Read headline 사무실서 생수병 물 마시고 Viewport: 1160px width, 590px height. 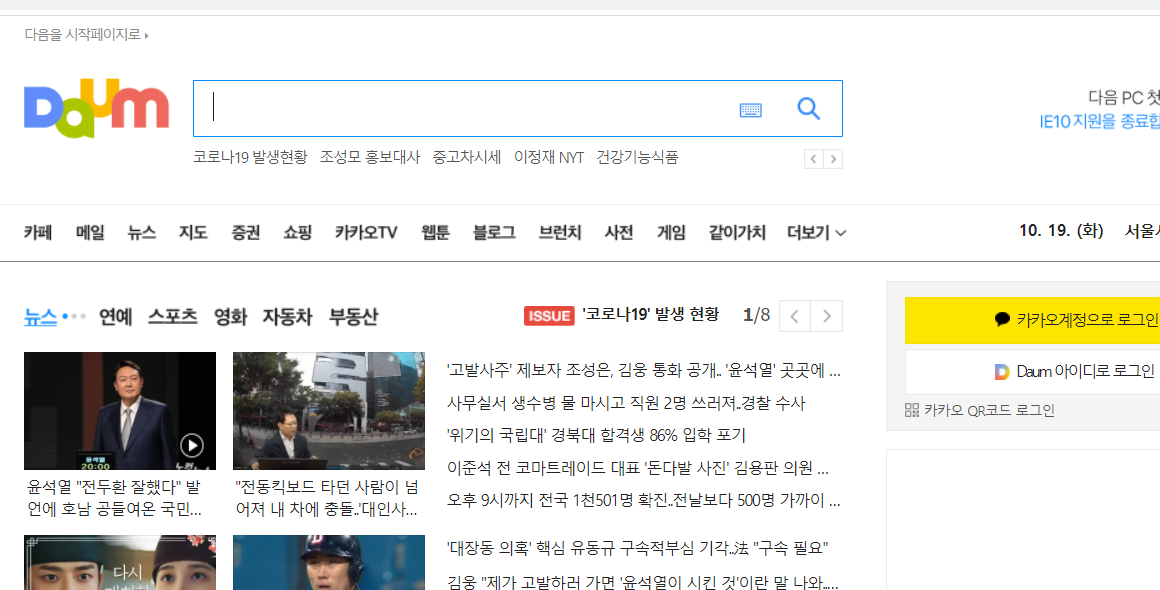626,403
